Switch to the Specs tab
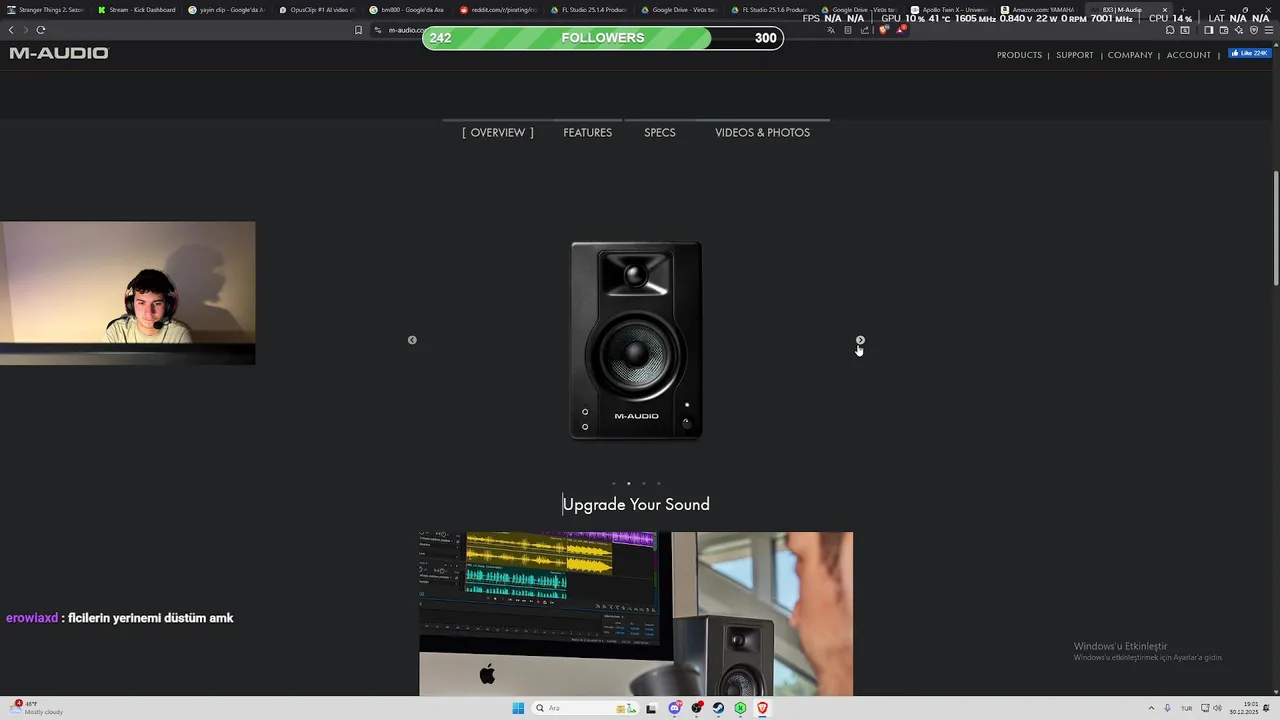This screenshot has width=1280, height=720. (660, 132)
